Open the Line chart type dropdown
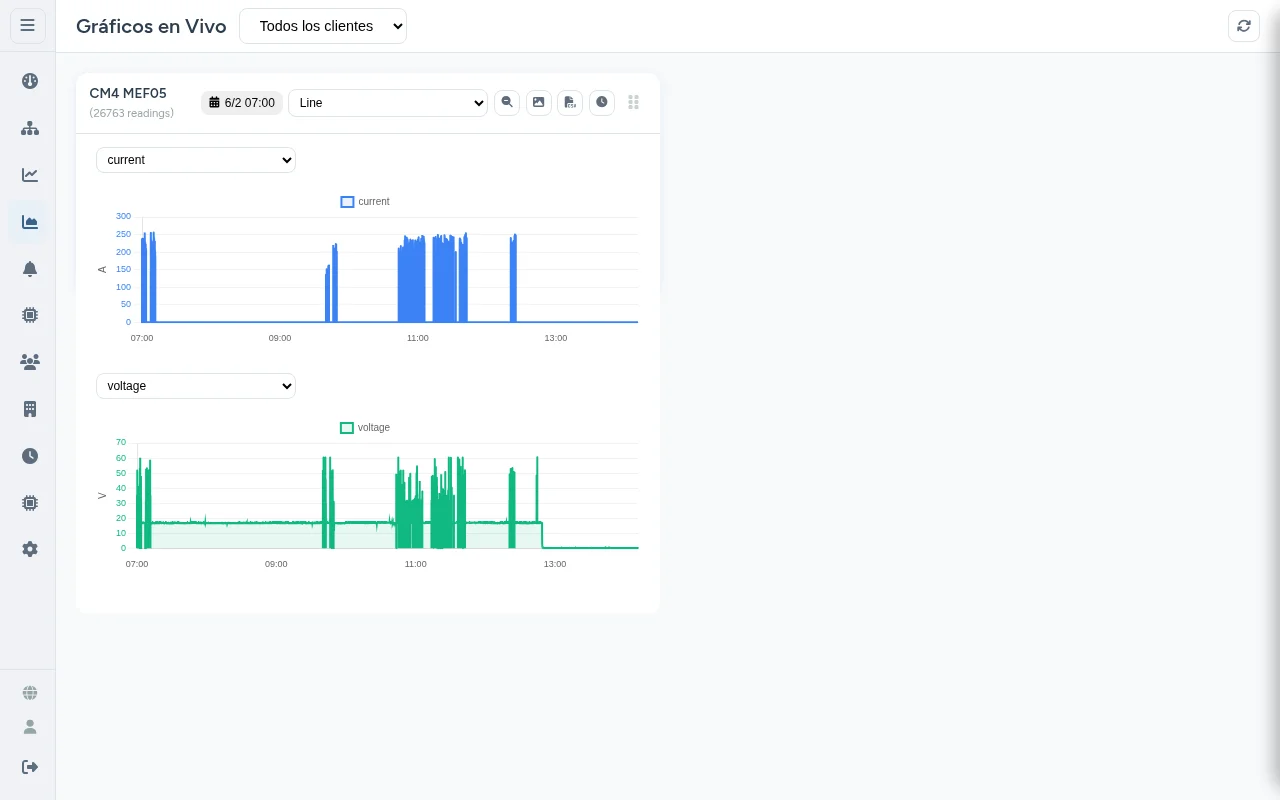 coord(388,103)
